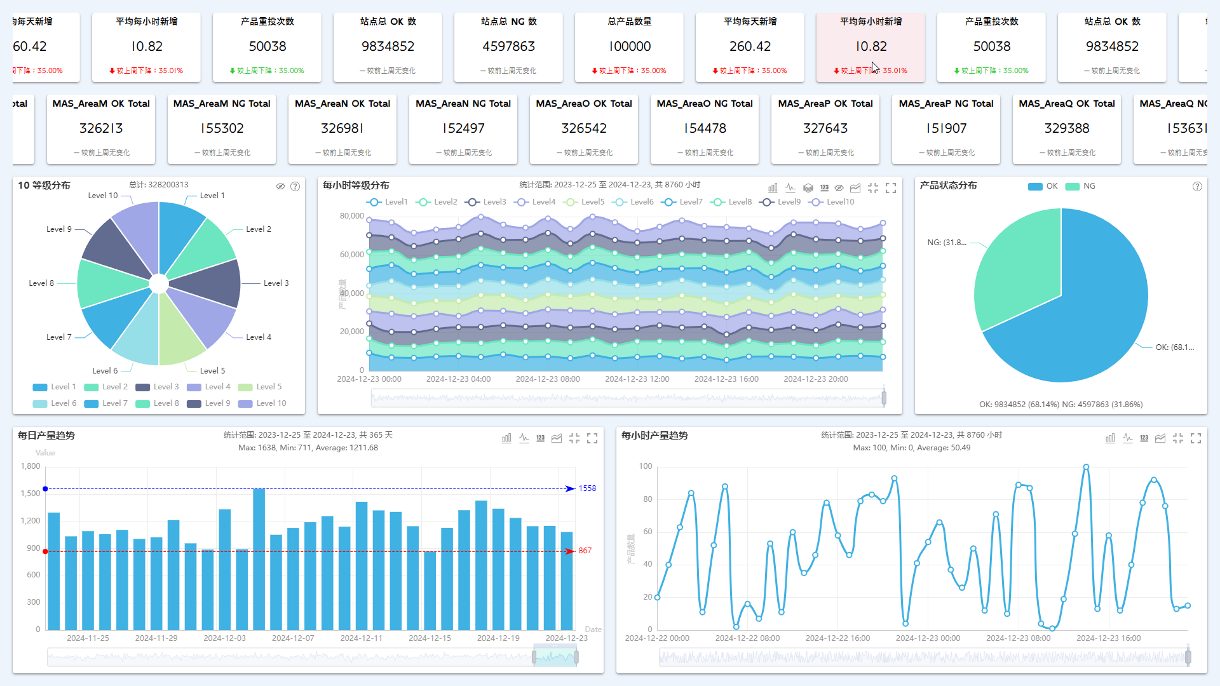
Task: Click 'Max: 100, Min: 0, Average: 50.49' text
Action: (x=910, y=448)
